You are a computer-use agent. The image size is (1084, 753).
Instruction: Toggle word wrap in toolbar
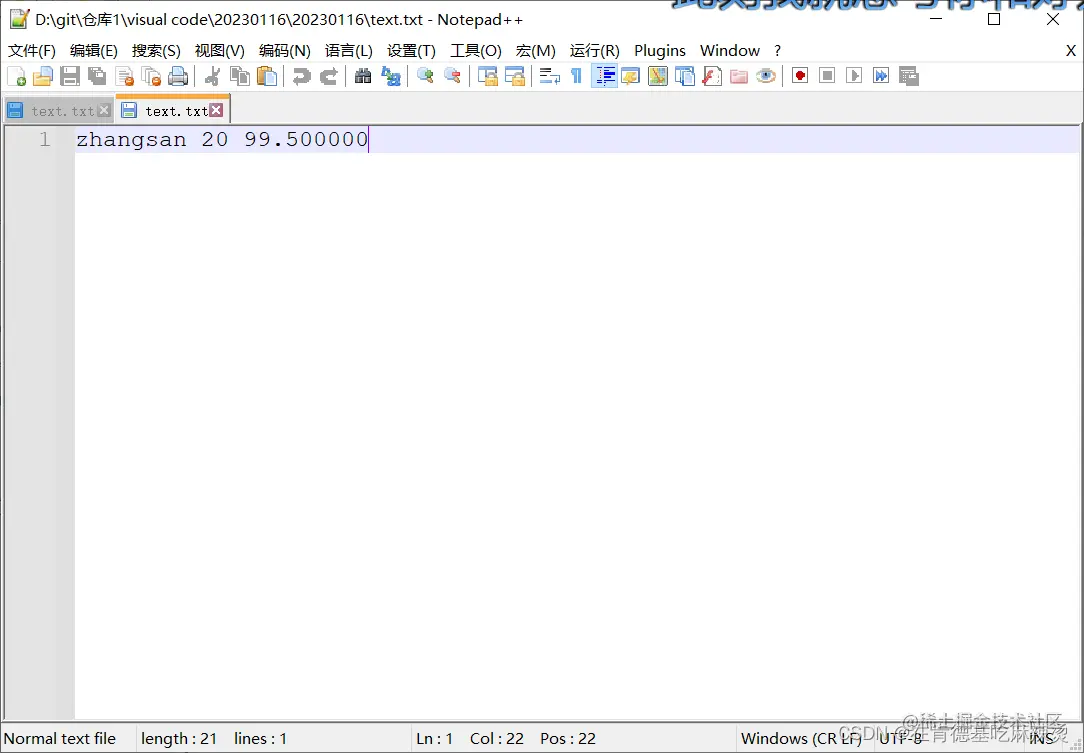[550, 76]
